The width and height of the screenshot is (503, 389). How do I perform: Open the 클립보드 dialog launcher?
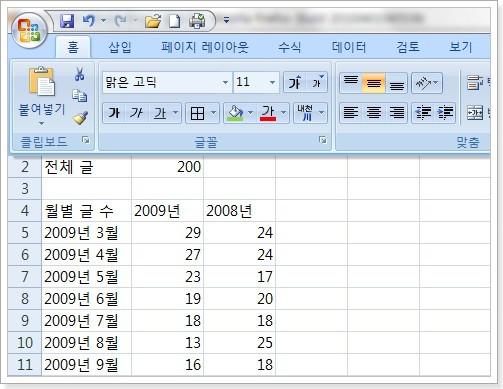click(x=86, y=140)
